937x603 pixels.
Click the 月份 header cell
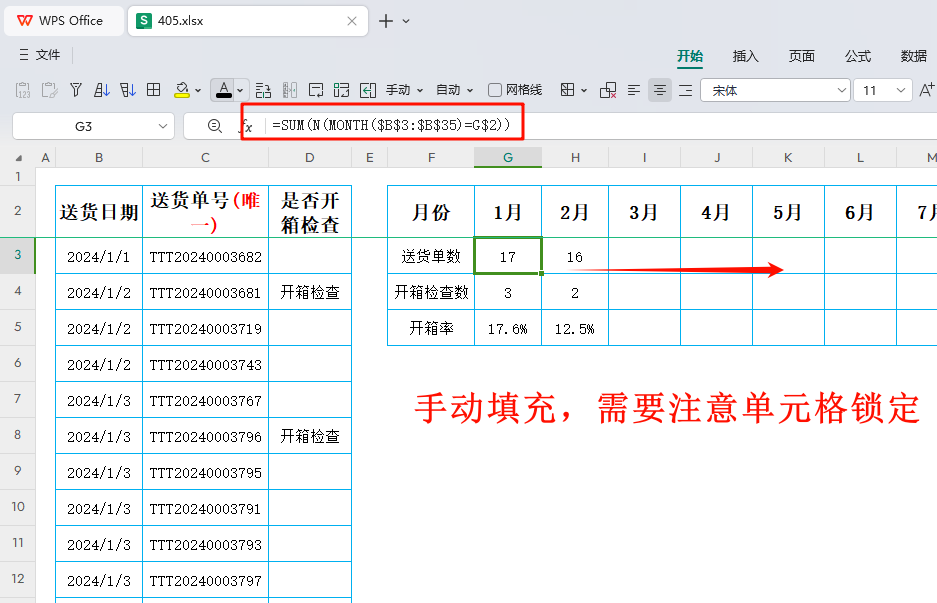(431, 212)
